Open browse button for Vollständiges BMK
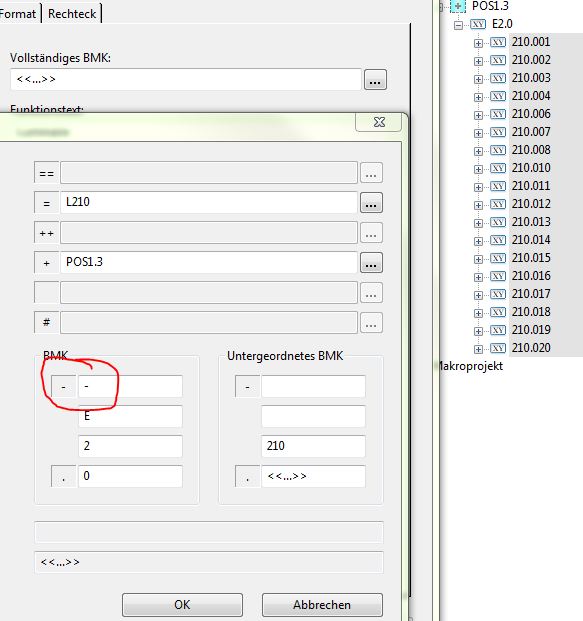The image size is (583, 621). pos(375,80)
